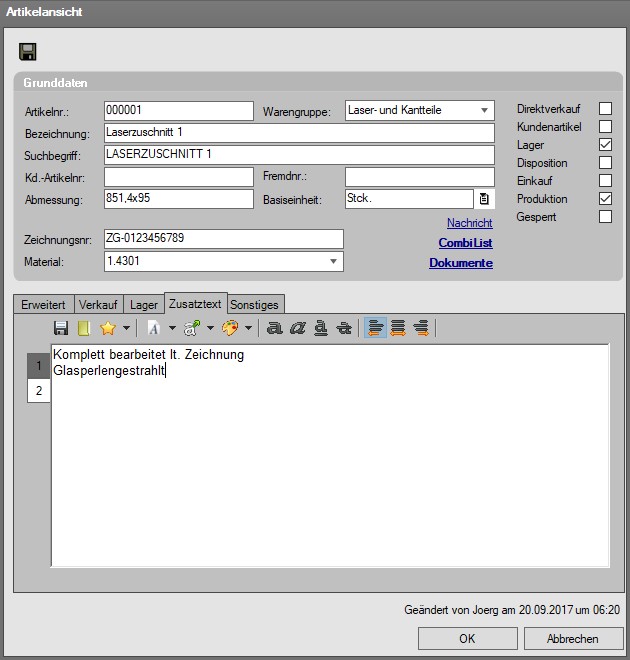The width and height of the screenshot is (630, 660).
Task: Toggle italic text formatting
Action: [x=297, y=328]
